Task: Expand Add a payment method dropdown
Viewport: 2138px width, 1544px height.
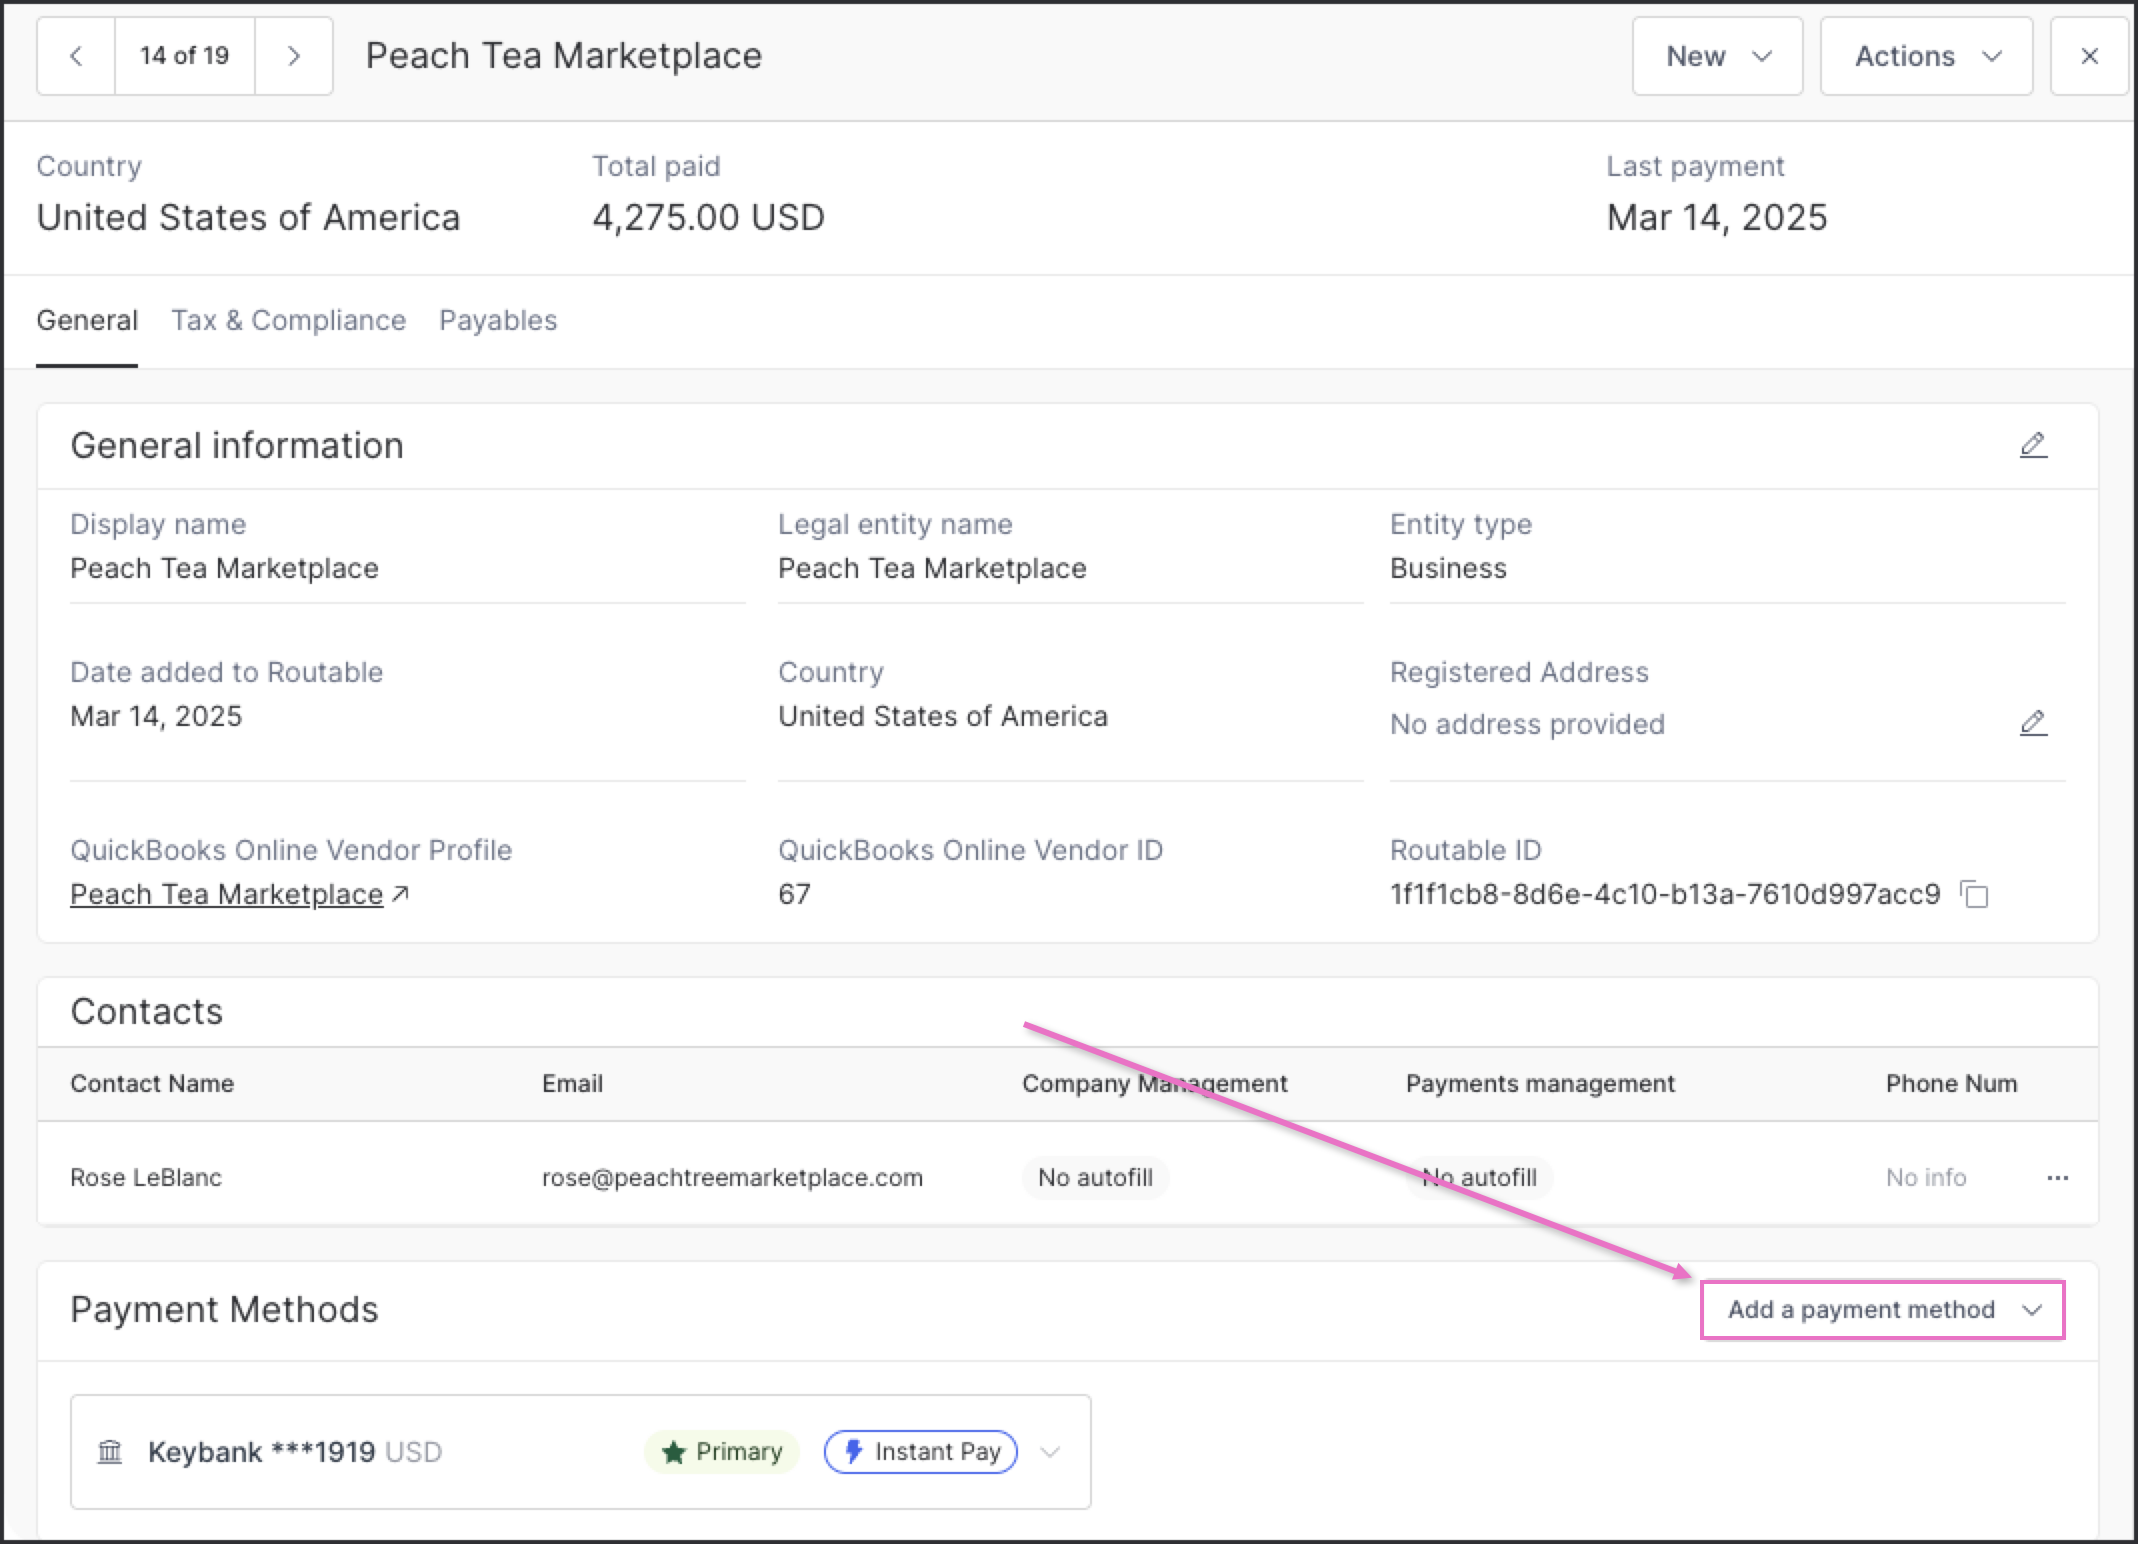Action: point(1883,1310)
